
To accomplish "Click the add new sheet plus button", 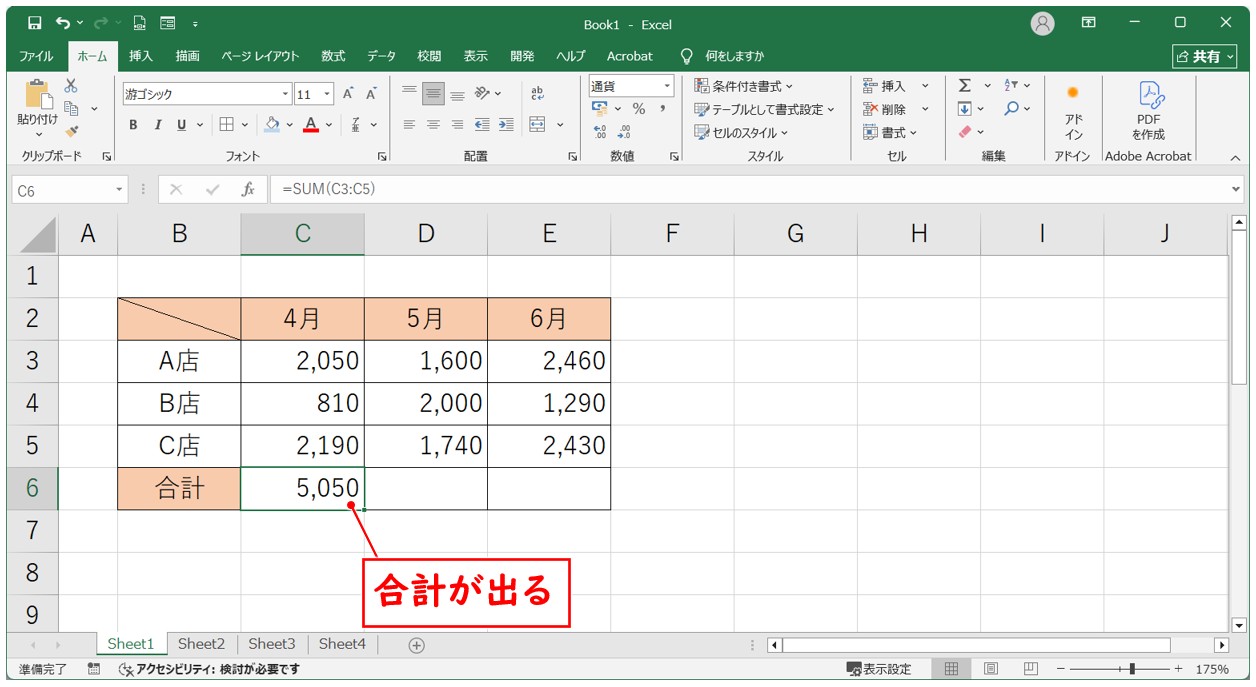I will [x=417, y=645].
